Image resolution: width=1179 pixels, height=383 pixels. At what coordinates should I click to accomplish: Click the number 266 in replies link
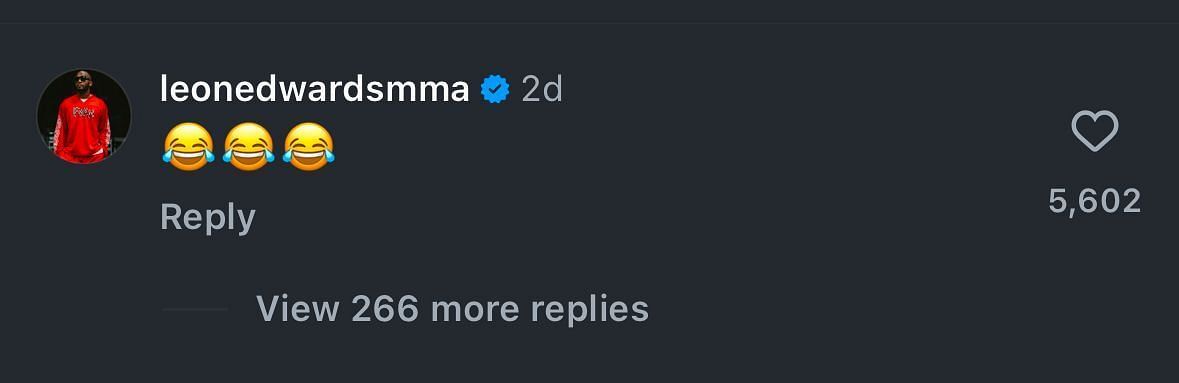pos(384,309)
